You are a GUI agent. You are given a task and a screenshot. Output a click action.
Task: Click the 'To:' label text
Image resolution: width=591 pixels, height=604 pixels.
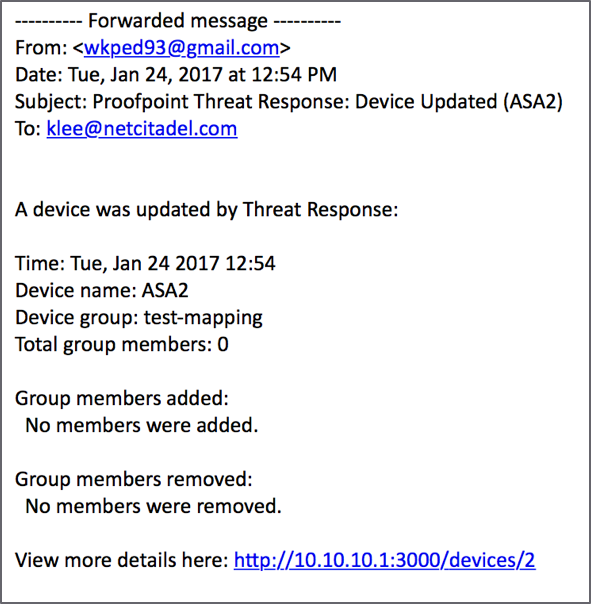(x=28, y=129)
